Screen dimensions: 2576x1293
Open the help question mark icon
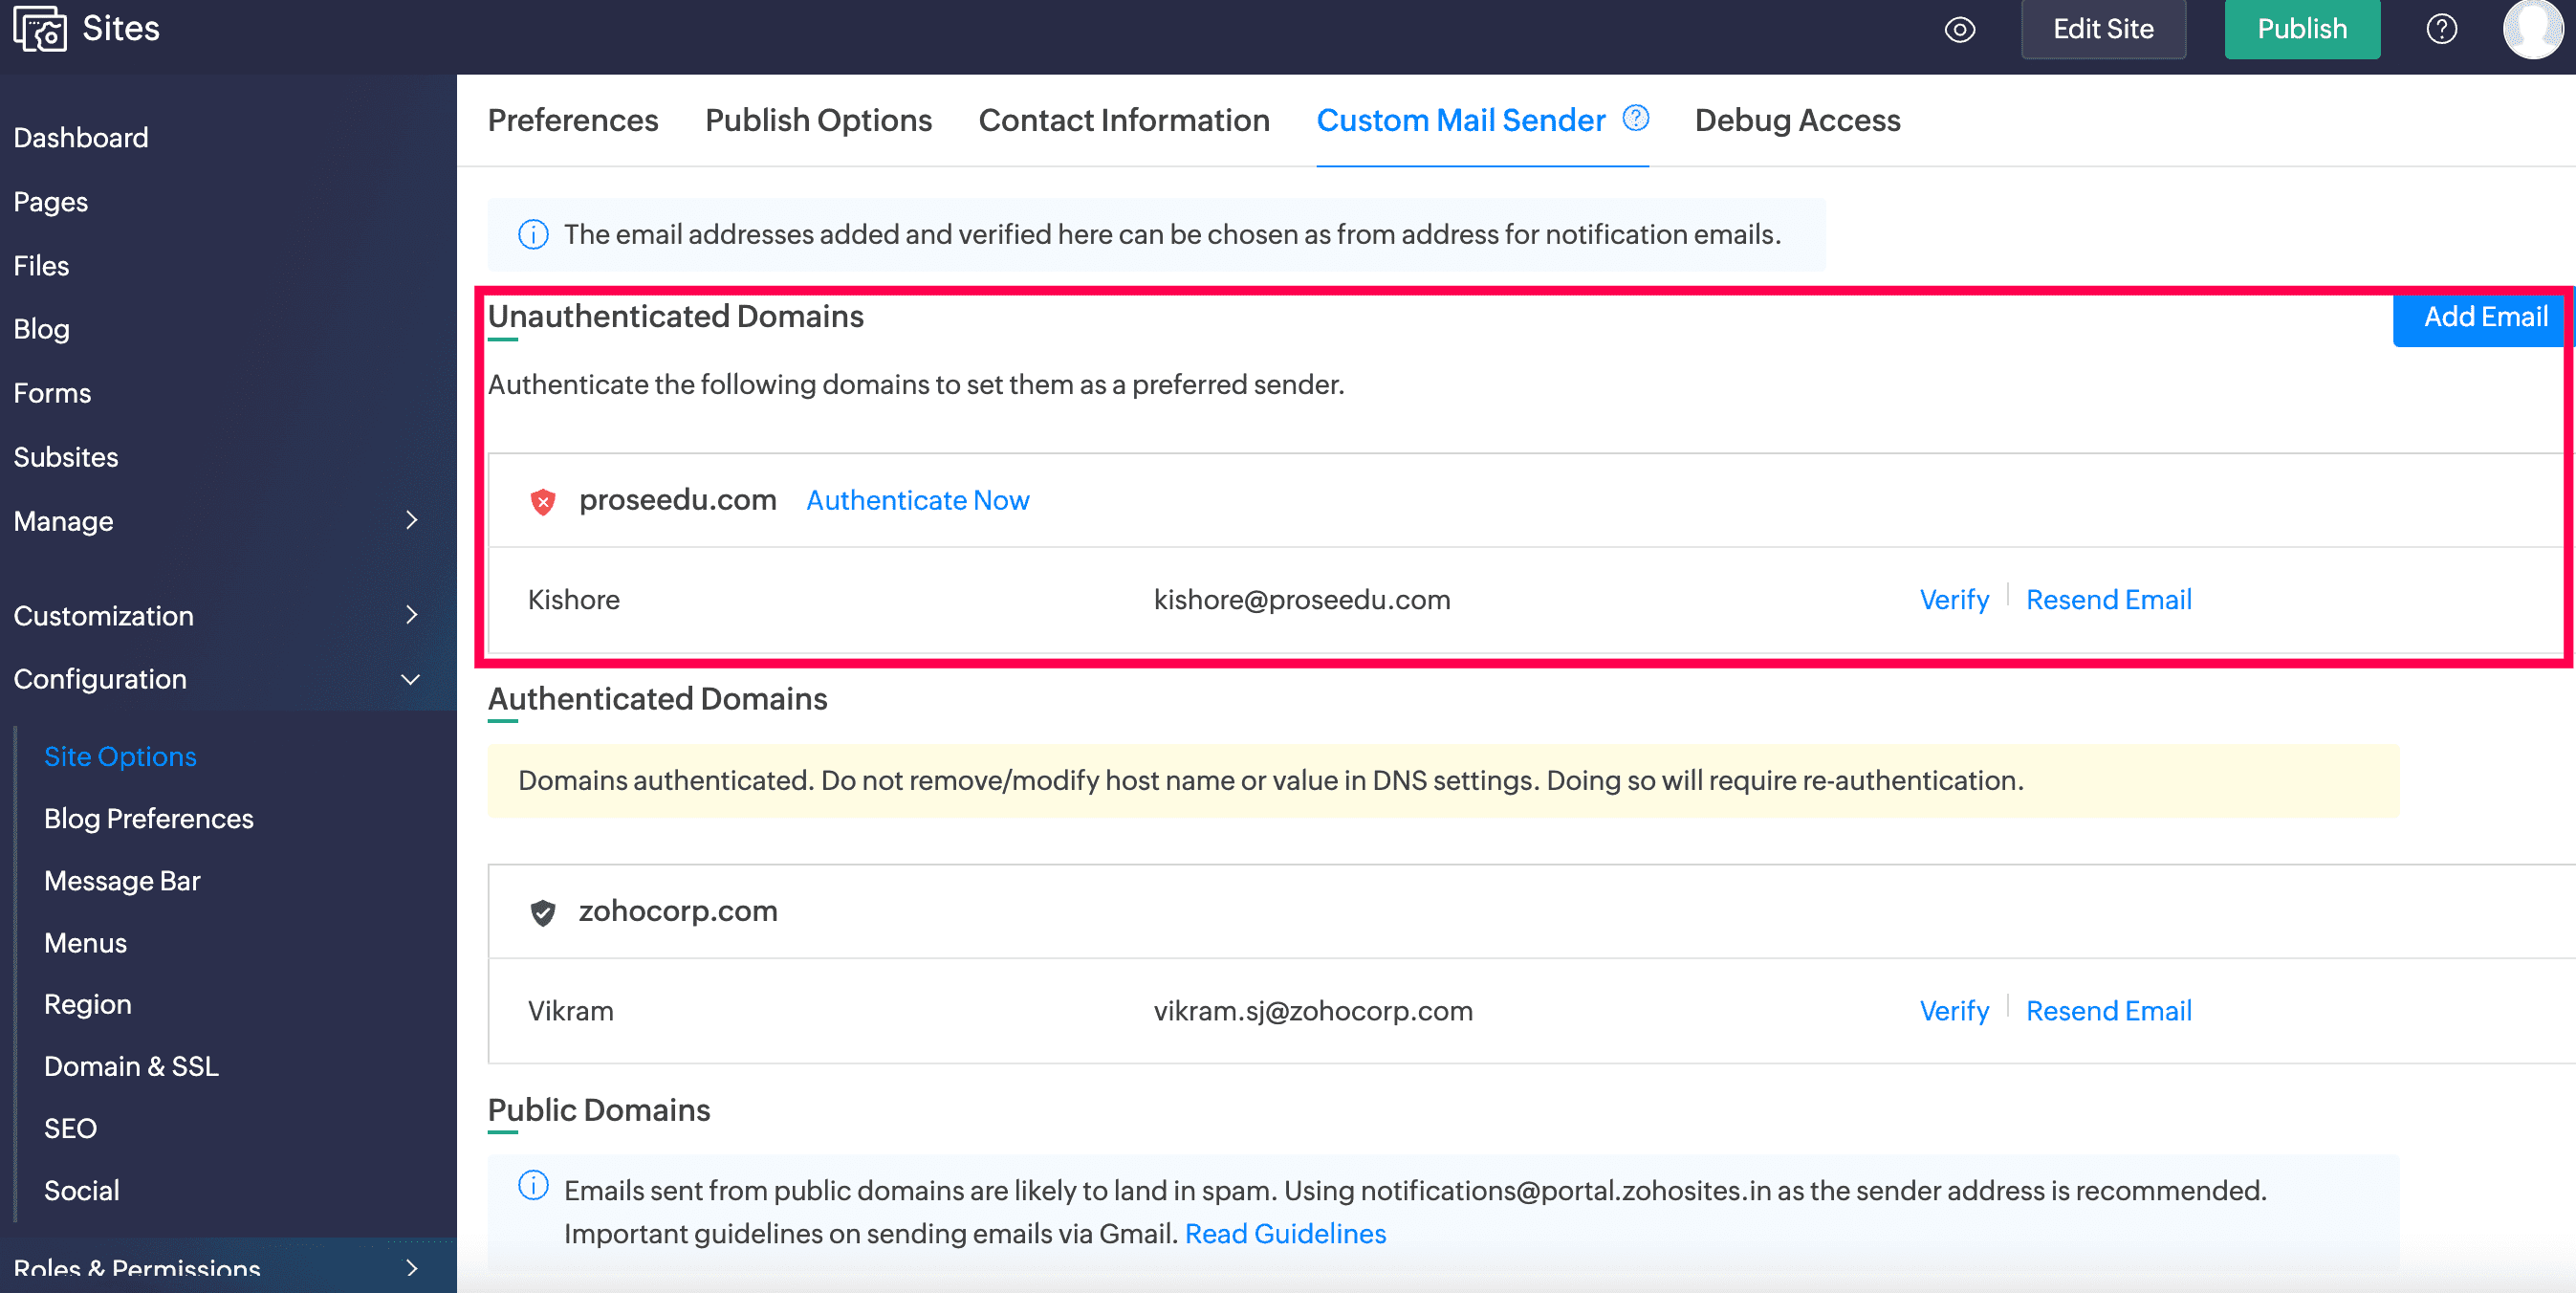(x=2441, y=29)
